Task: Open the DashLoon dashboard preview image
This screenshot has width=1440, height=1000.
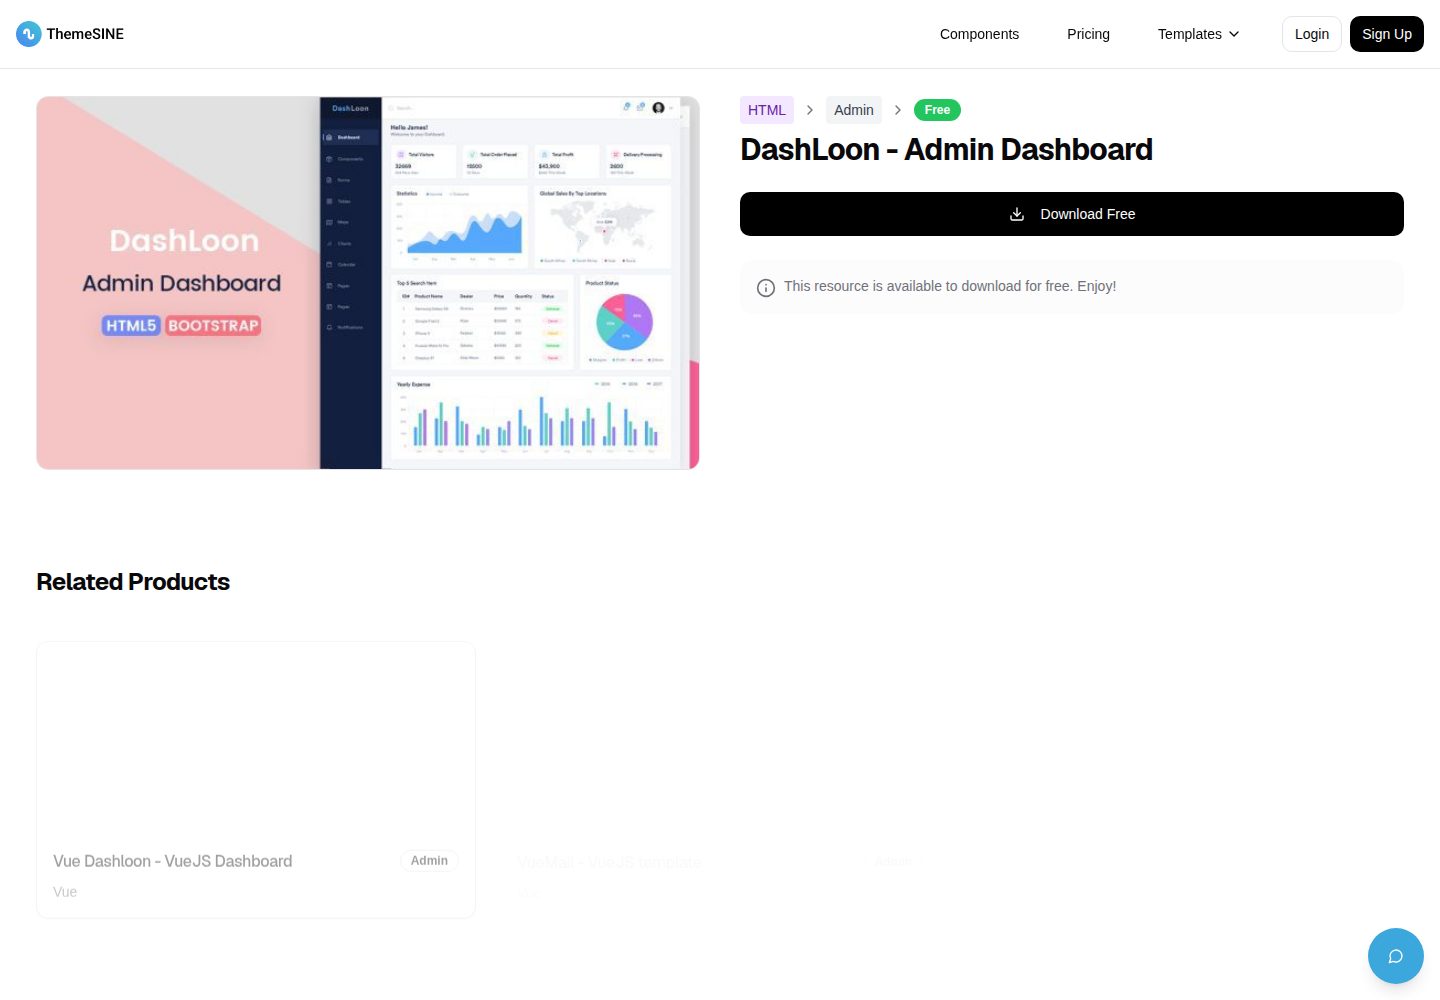Action: [368, 283]
